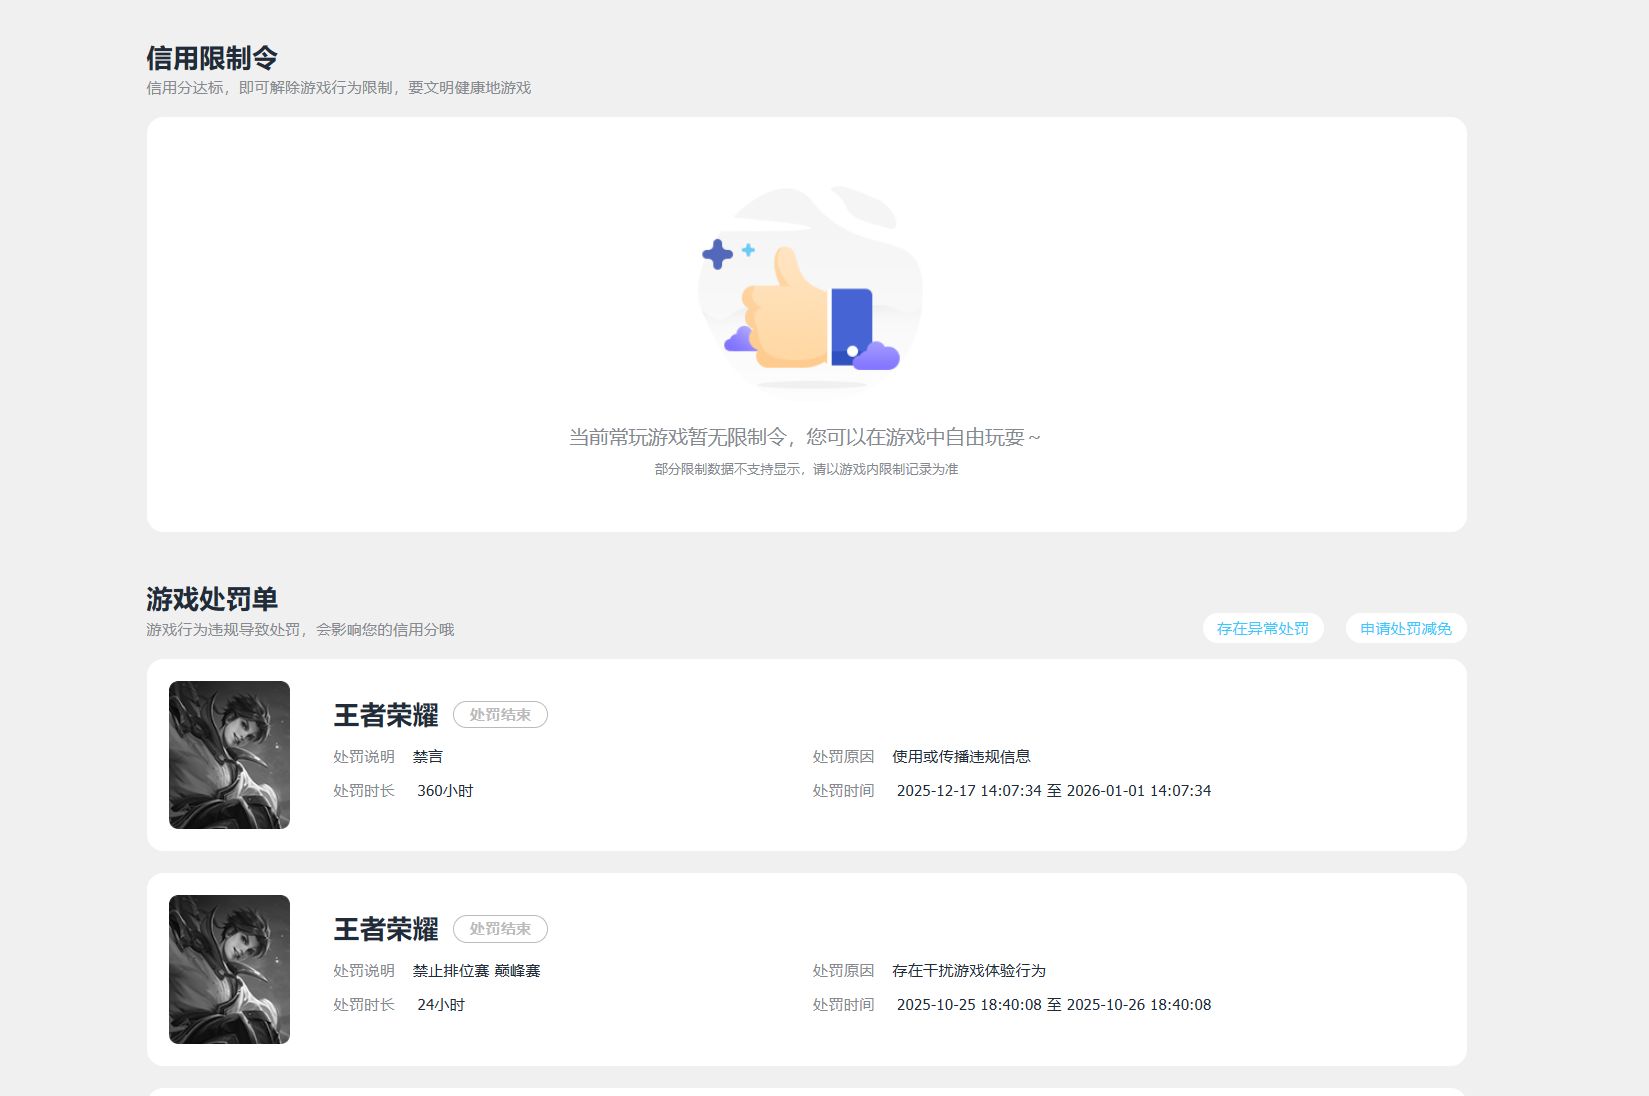Click the time range starting 2025-10-25 18:40:08
1649x1096 pixels.
[1054, 1005]
